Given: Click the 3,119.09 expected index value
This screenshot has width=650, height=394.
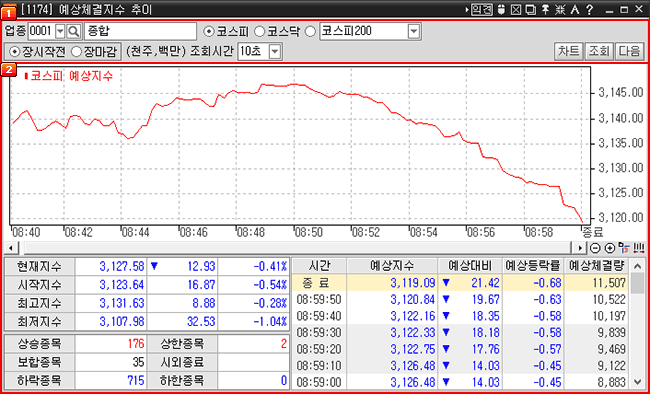Looking at the screenshot, I should click(x=412, y=283).
